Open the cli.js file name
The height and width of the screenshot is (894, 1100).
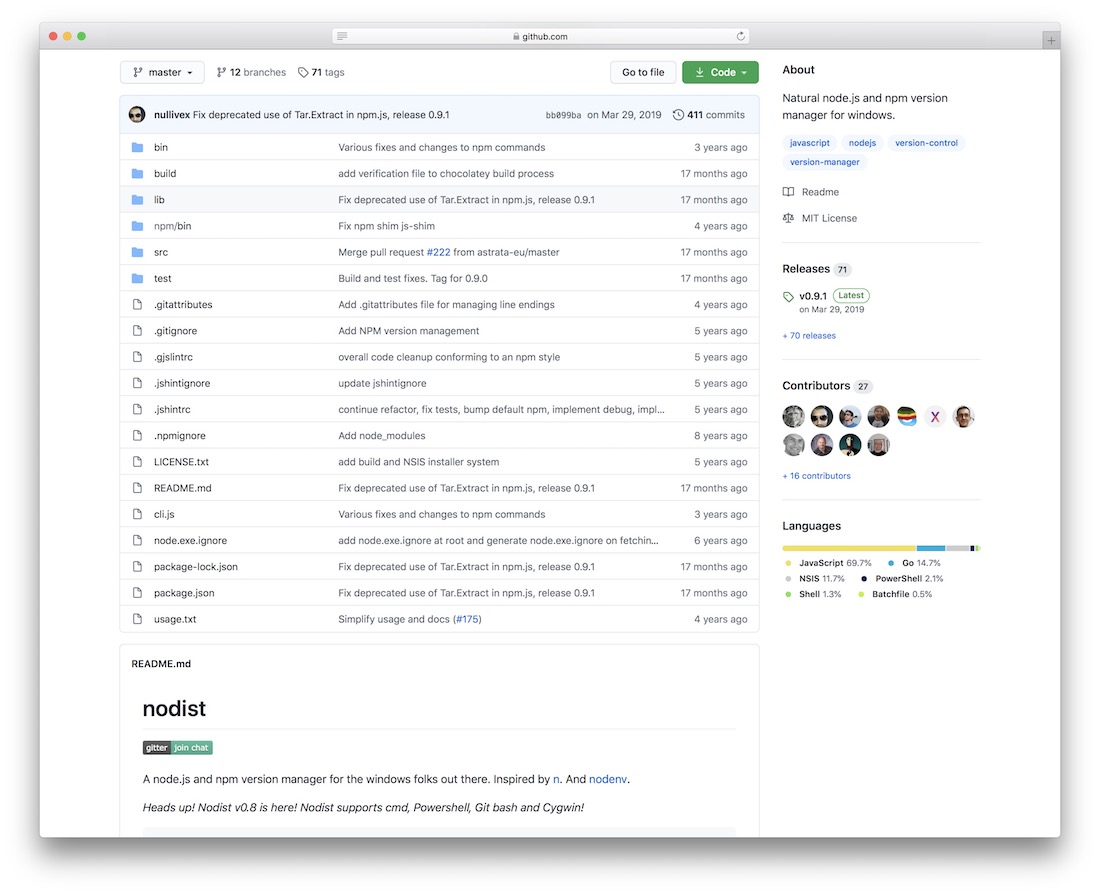click(x=164, y=514)
